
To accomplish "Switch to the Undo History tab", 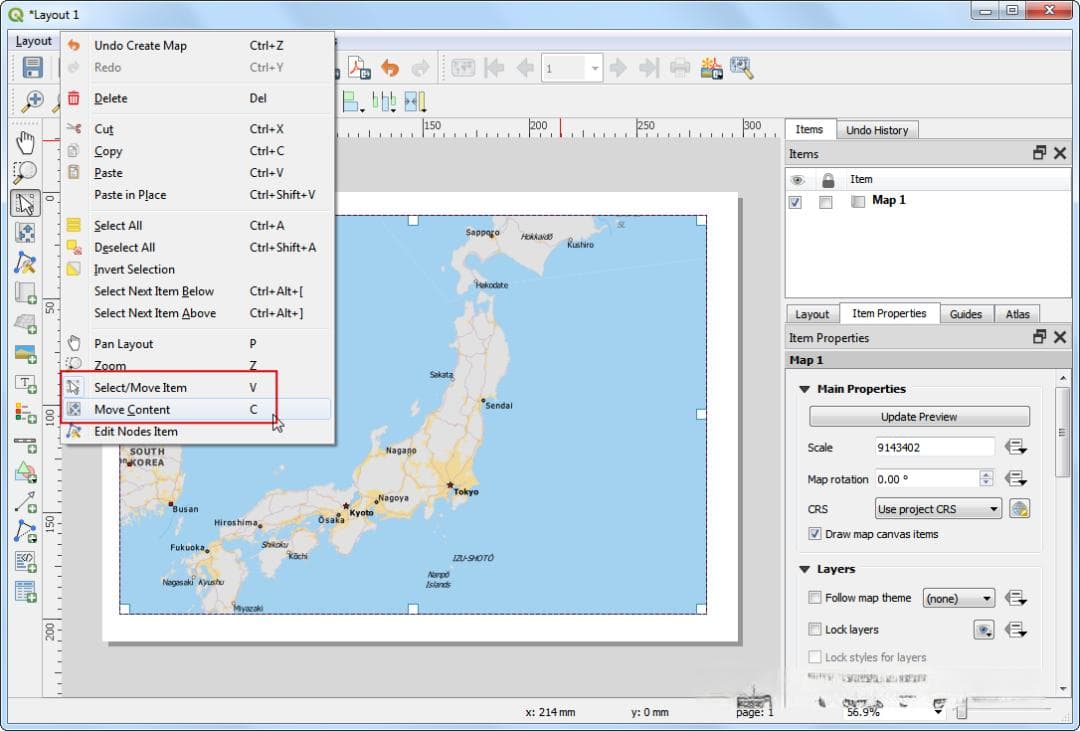I will tap(877, 130).
